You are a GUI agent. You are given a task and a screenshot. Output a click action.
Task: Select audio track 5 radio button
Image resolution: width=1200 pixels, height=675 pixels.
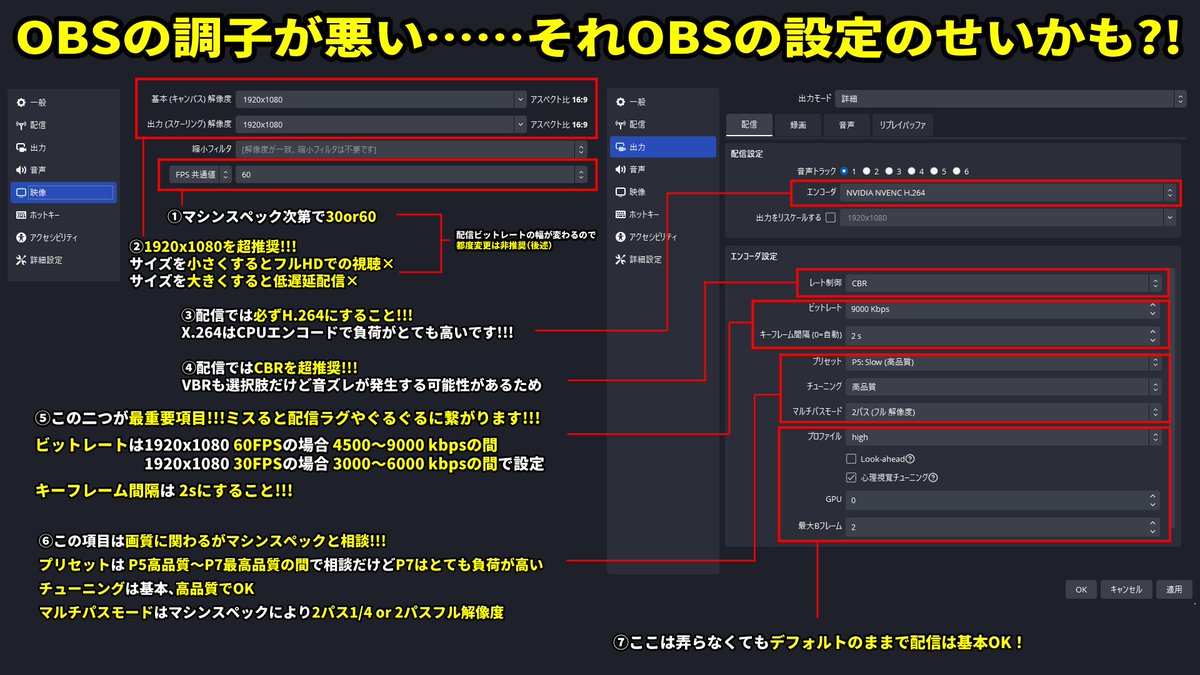(934, 171)
